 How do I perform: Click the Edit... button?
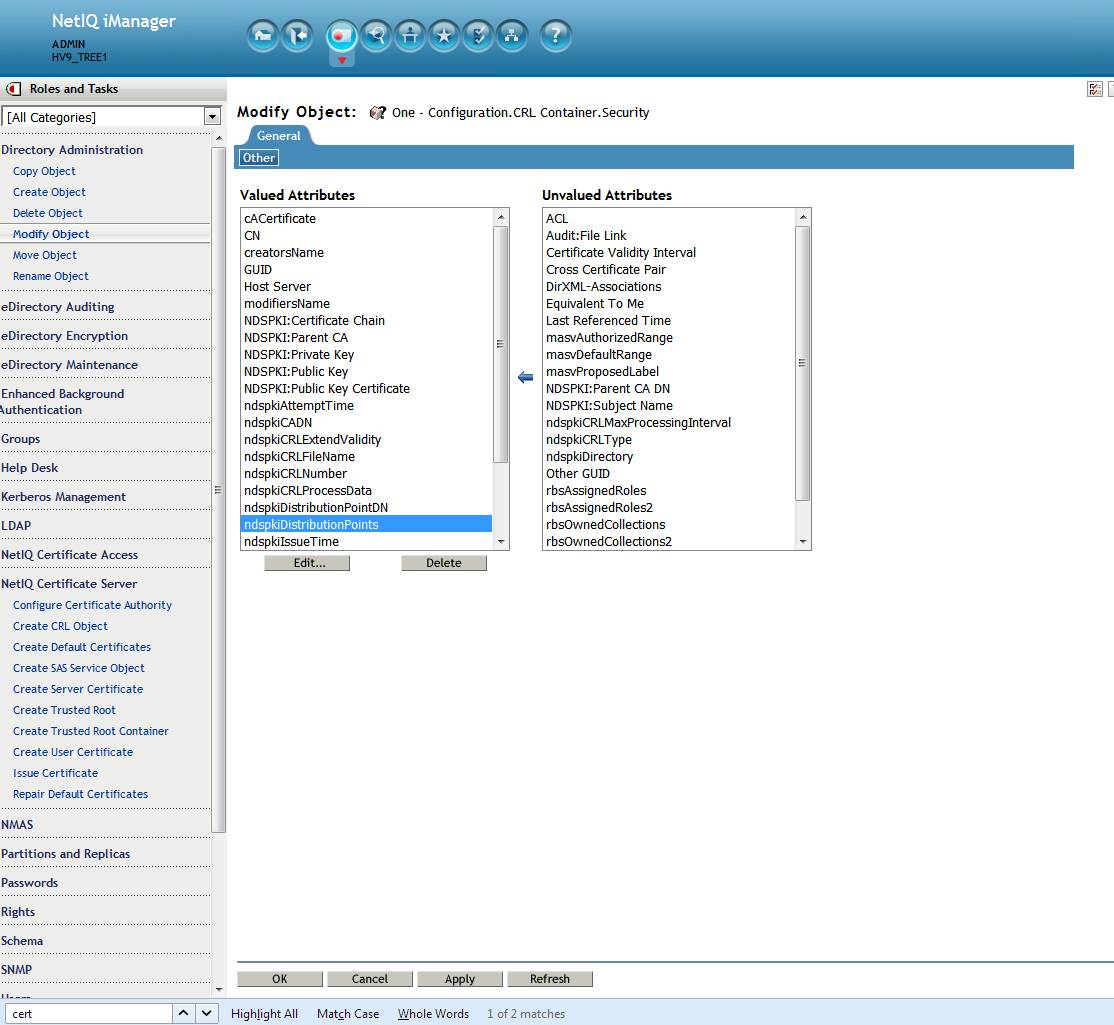(307, 563)
